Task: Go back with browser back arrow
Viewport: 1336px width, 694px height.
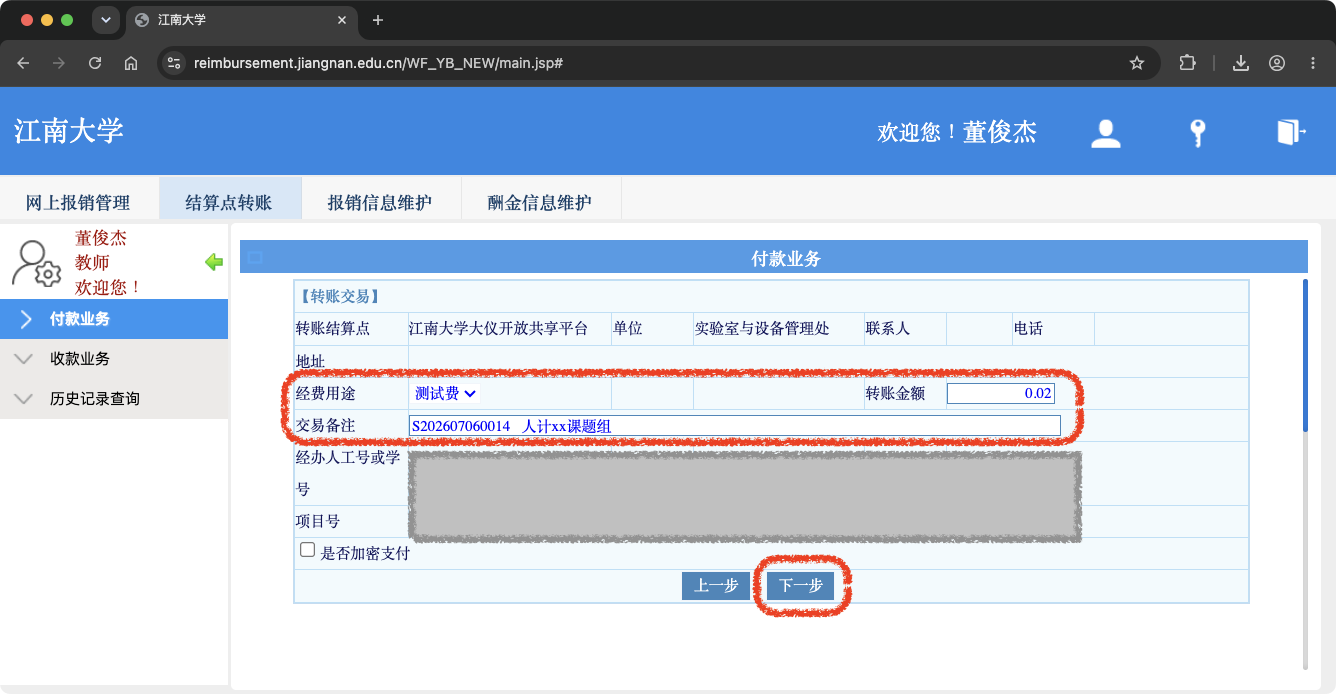Action: click(x=24, y=63)
